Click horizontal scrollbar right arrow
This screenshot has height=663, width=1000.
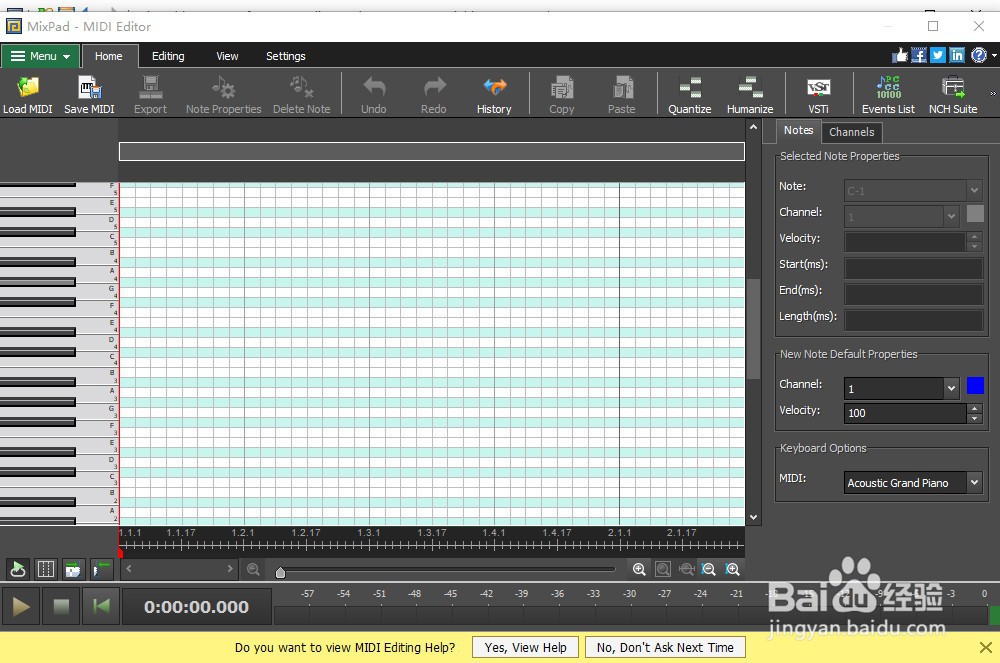tap(230, 568)
